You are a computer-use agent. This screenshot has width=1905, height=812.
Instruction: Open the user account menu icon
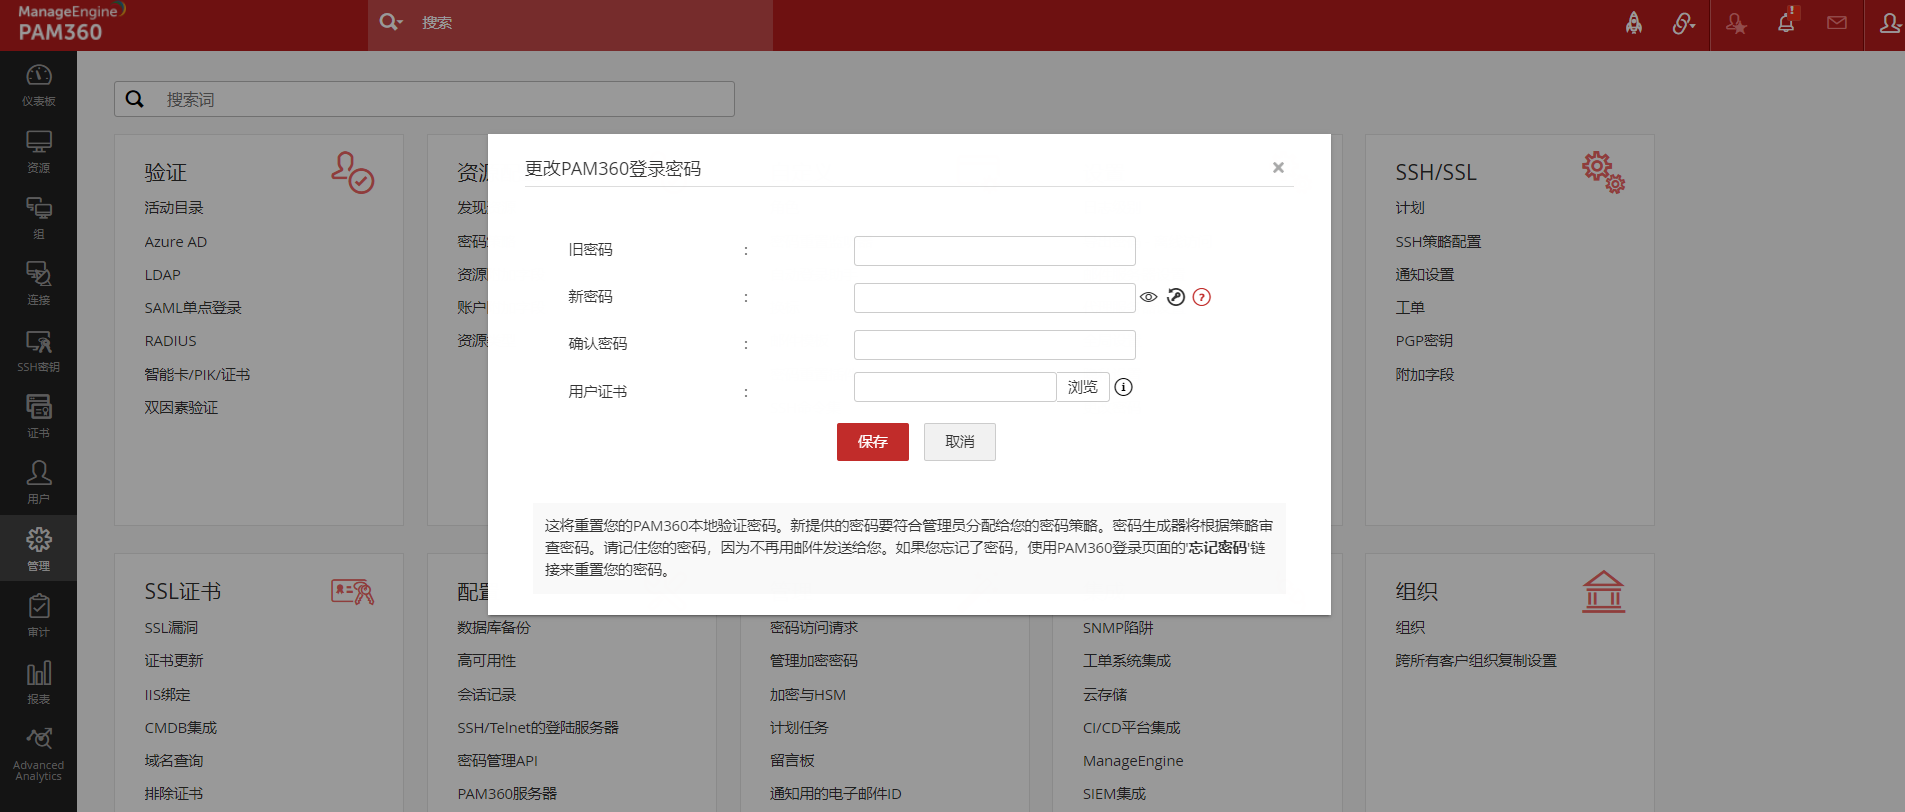pyautogui.click(x=1889, y=23)
